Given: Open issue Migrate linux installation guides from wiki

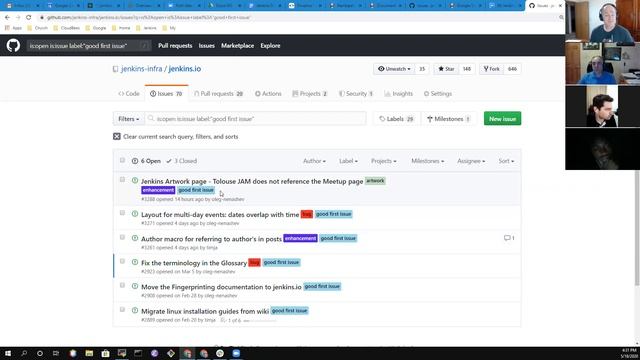Looking at the screenshot, I should pos(205,311).
